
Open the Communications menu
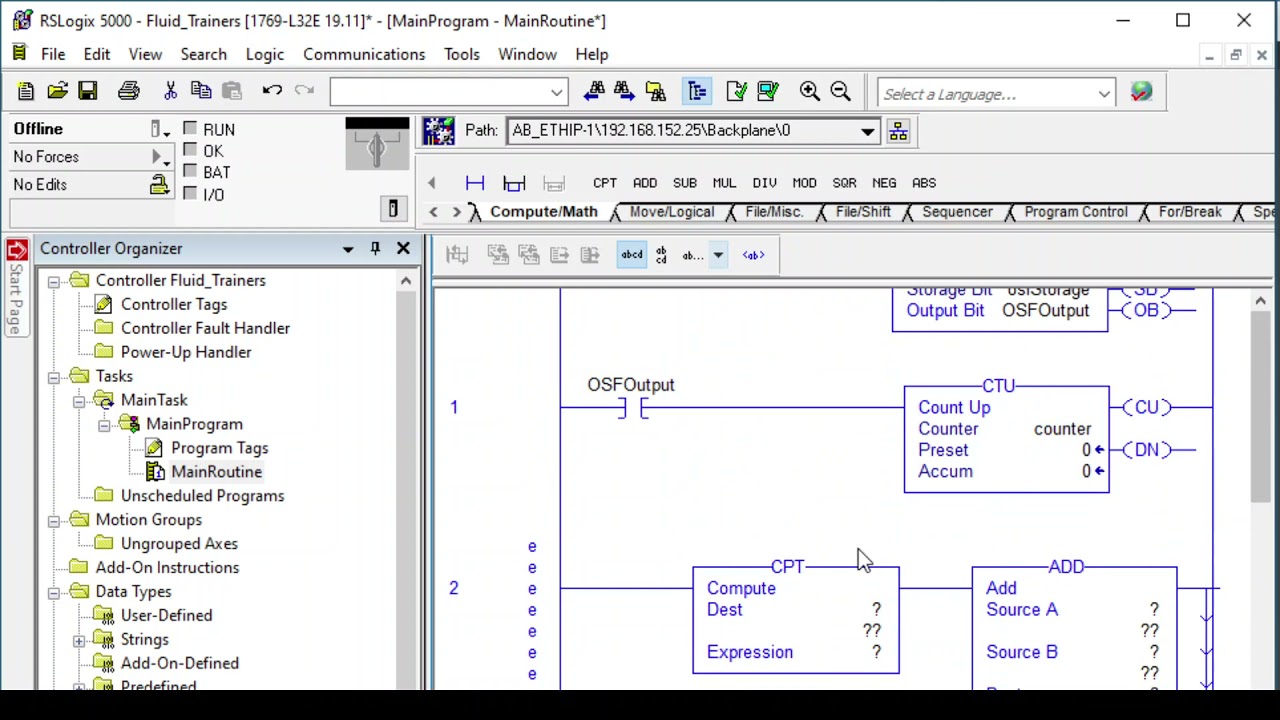364,54
